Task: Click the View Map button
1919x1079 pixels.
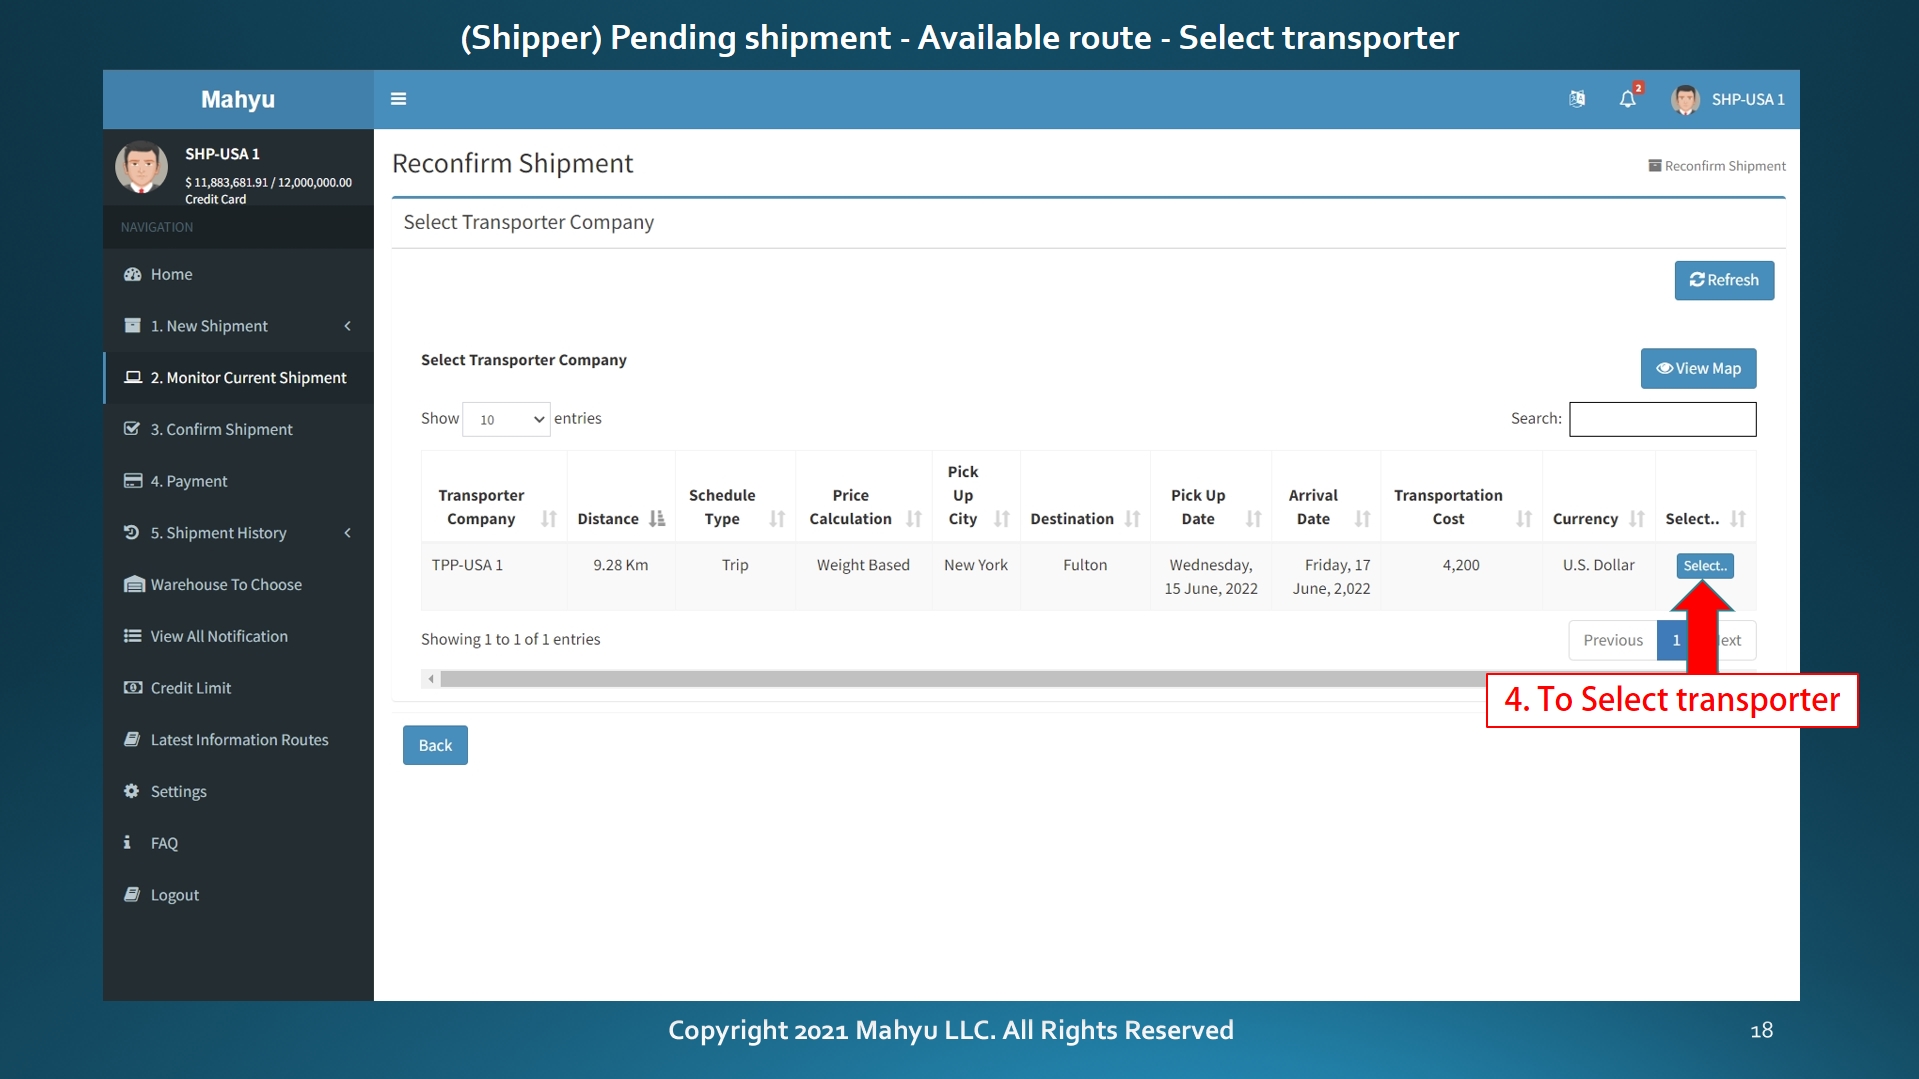Action: point(1698,368)
